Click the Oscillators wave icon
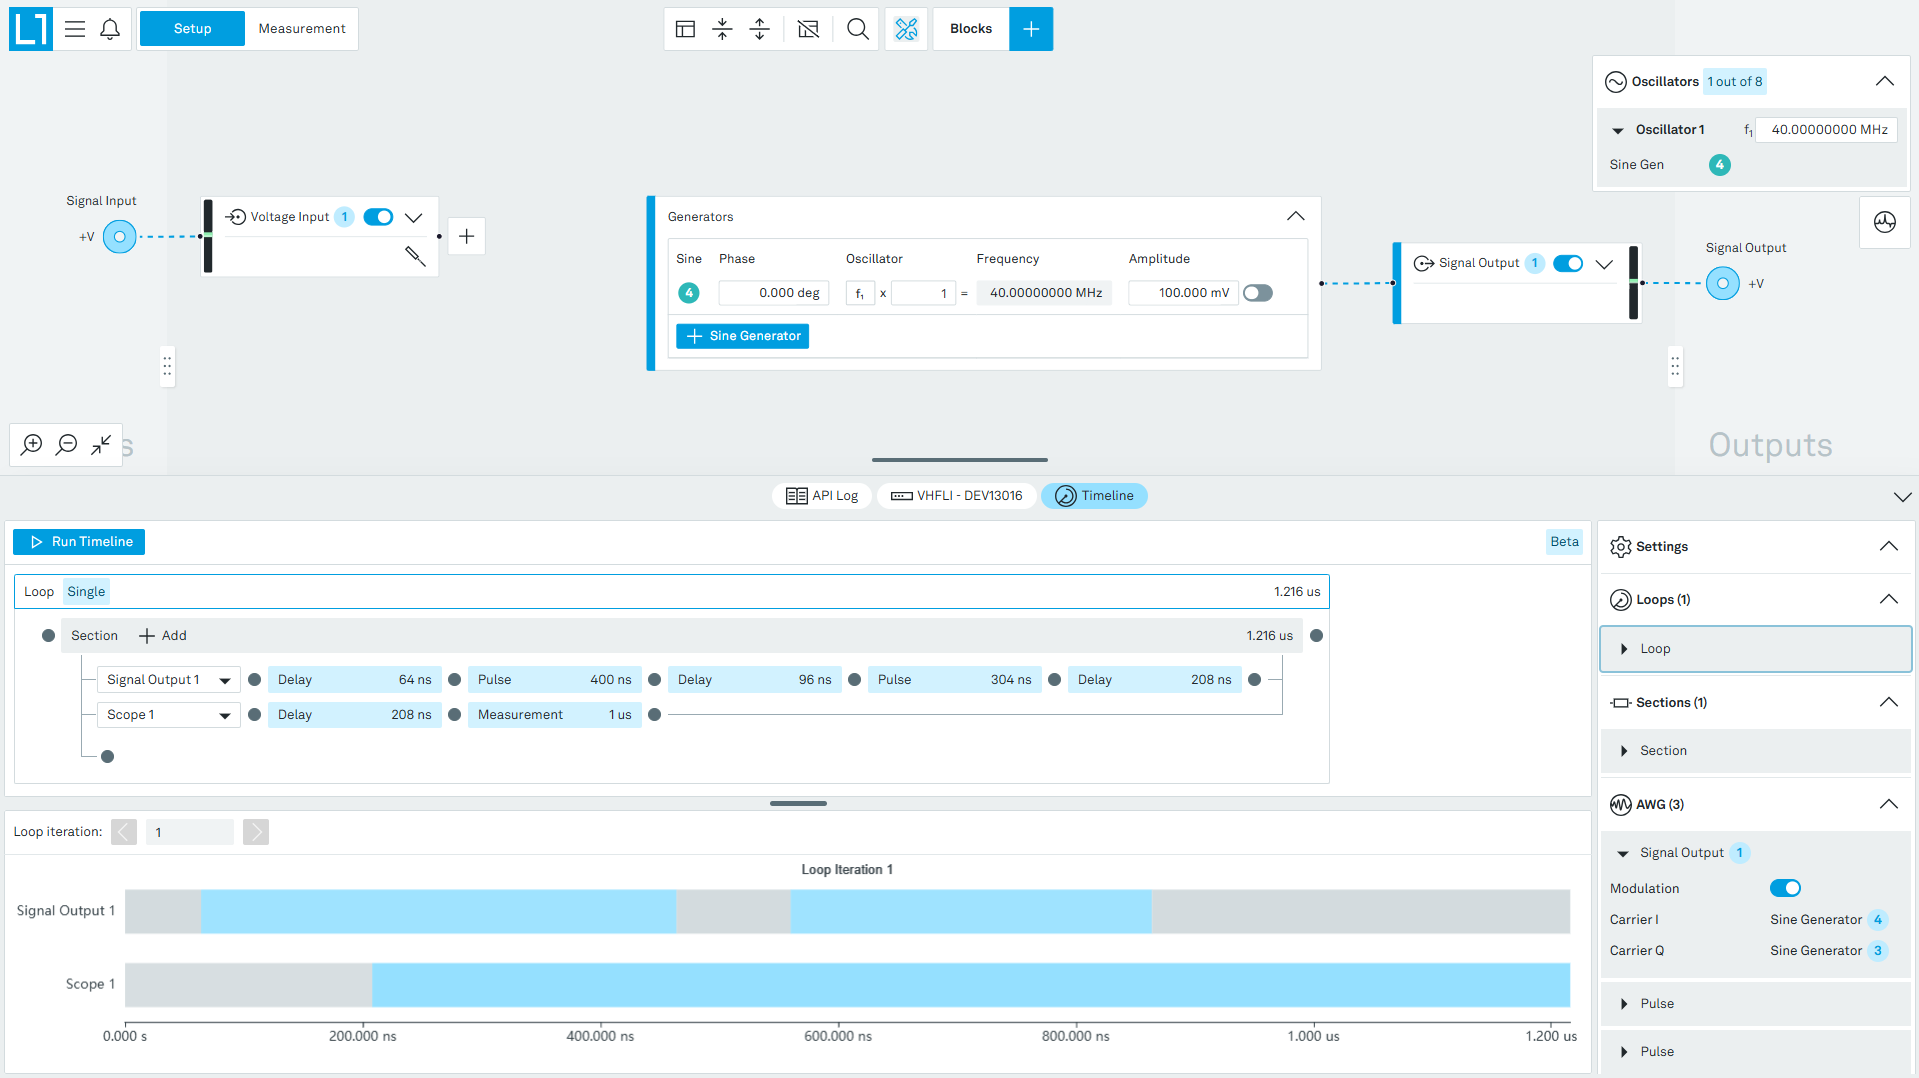Image resolution: width=1919 pixels, height=1078 pixels. point(1616,82)
